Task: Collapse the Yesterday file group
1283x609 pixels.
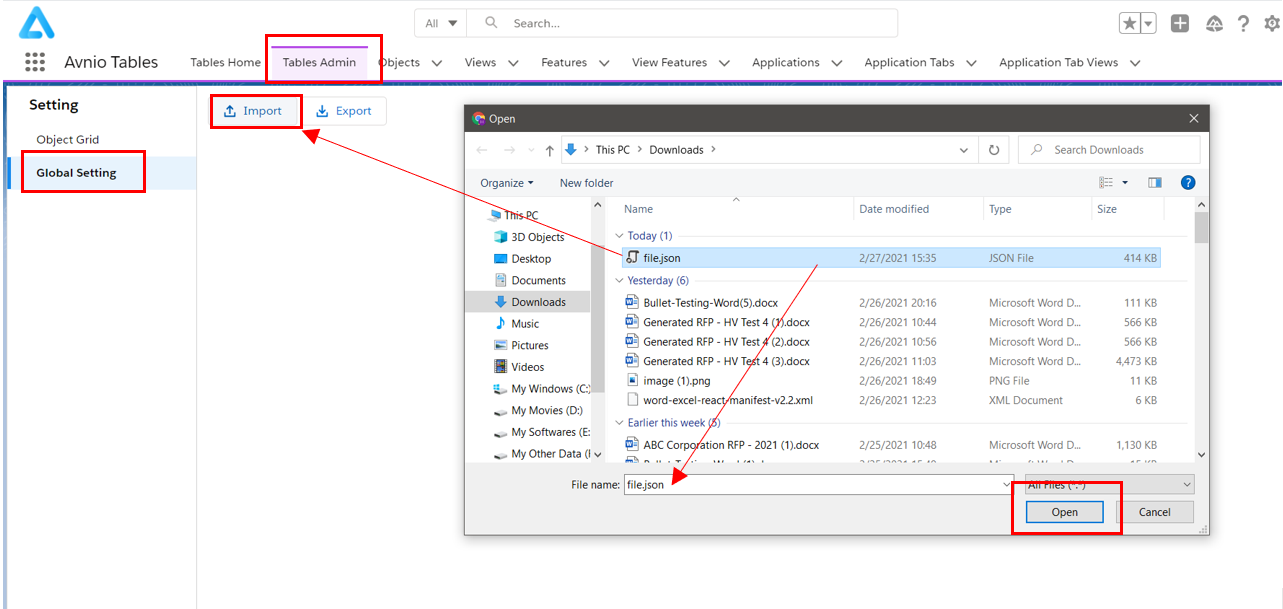Action: [x=620, y=281]
